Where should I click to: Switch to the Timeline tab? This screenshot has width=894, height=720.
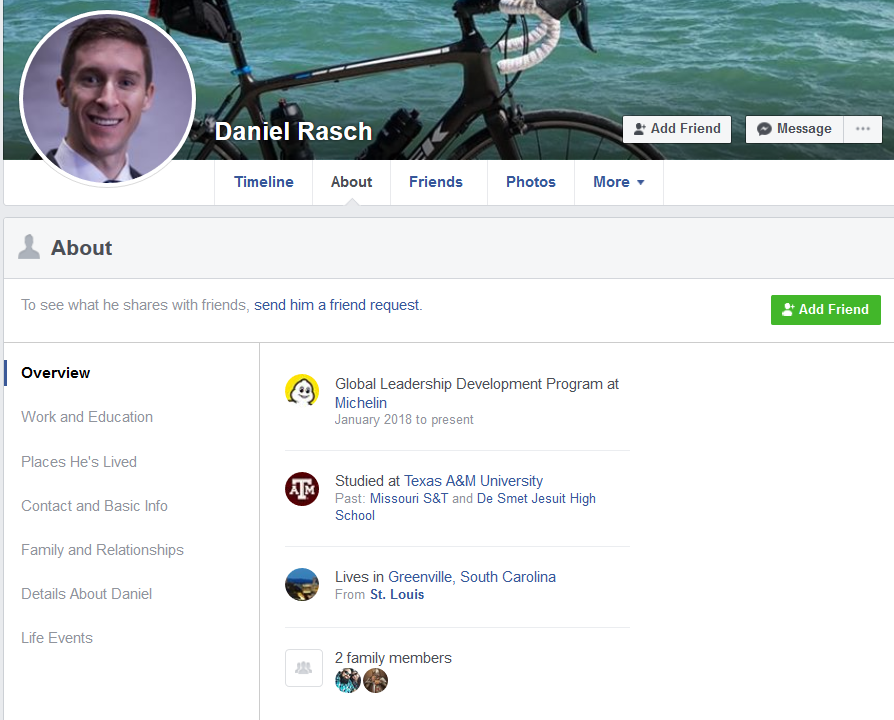point(264,182)
